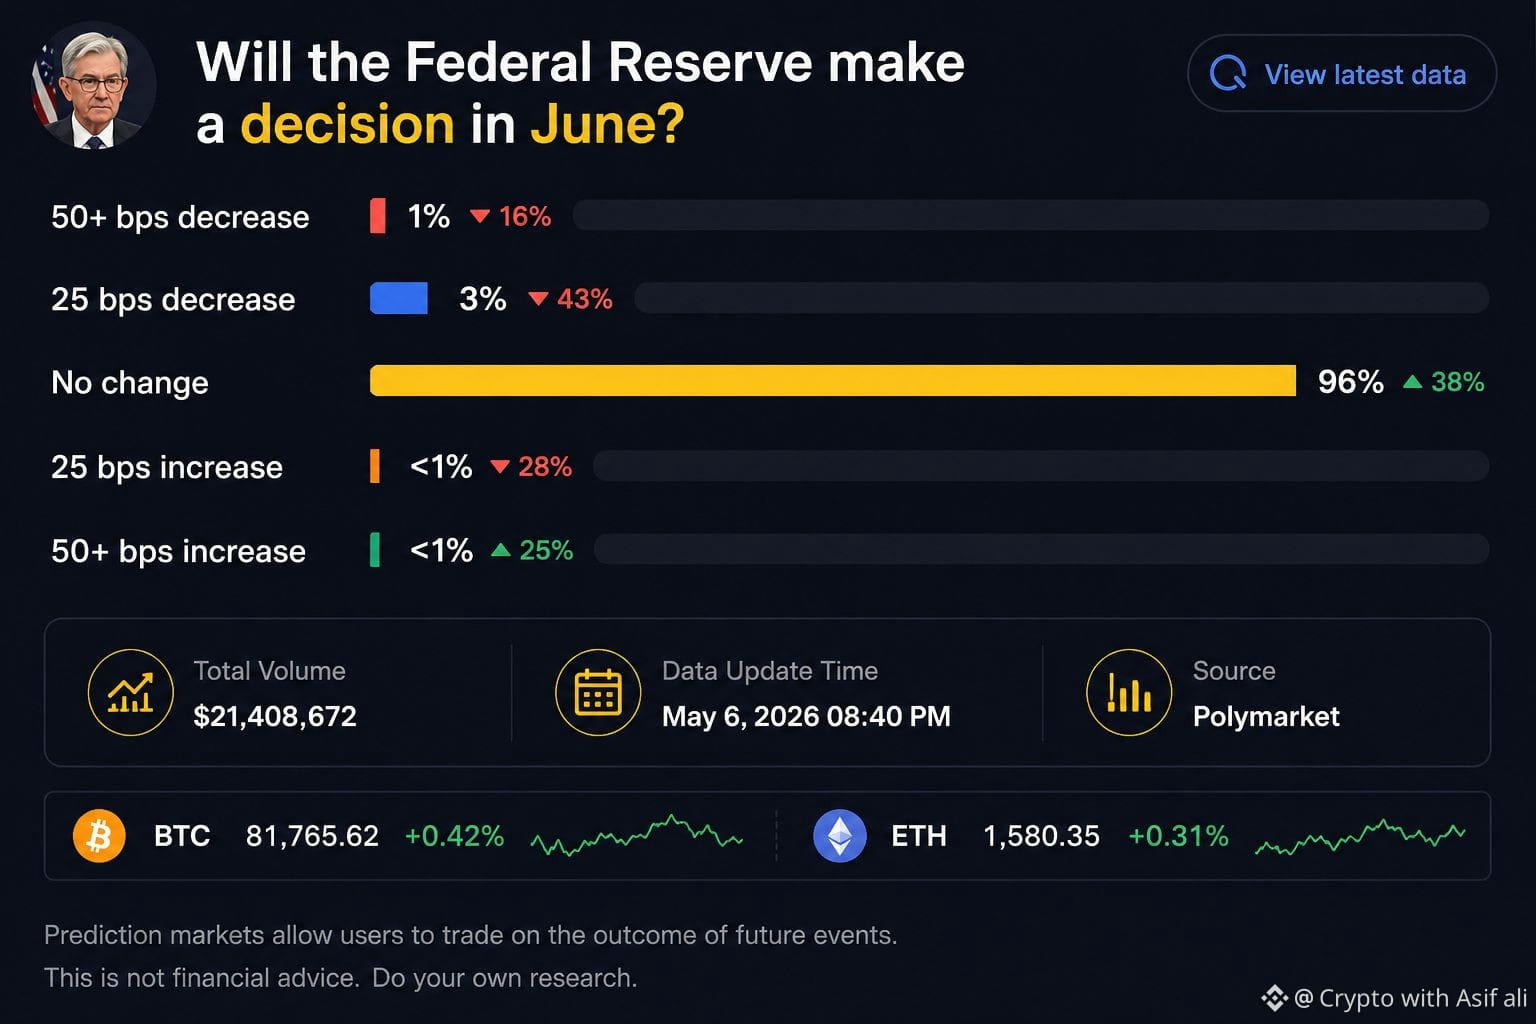This screenshot has width=1536, height=1024.
Task: Click the blue 25 bps decrease bar
Action: [x=399, y=298]
